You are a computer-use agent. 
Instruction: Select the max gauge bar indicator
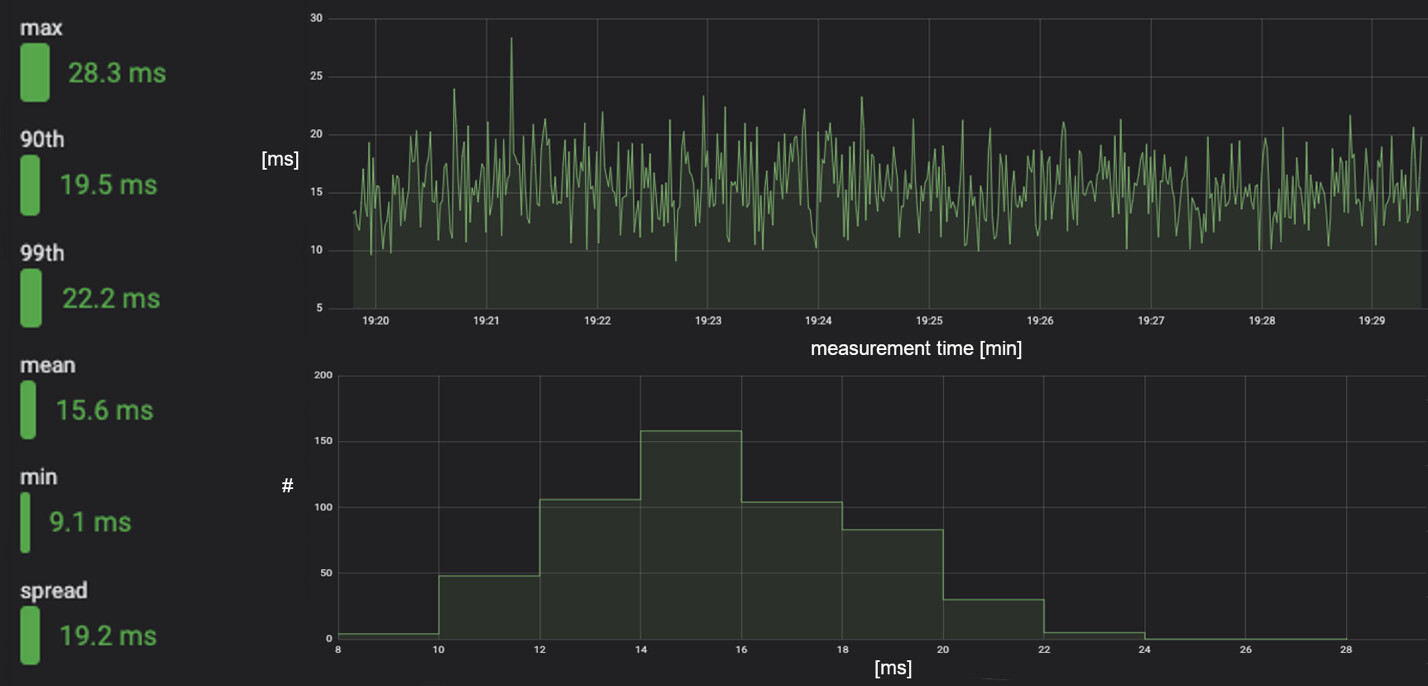point(34,73)
